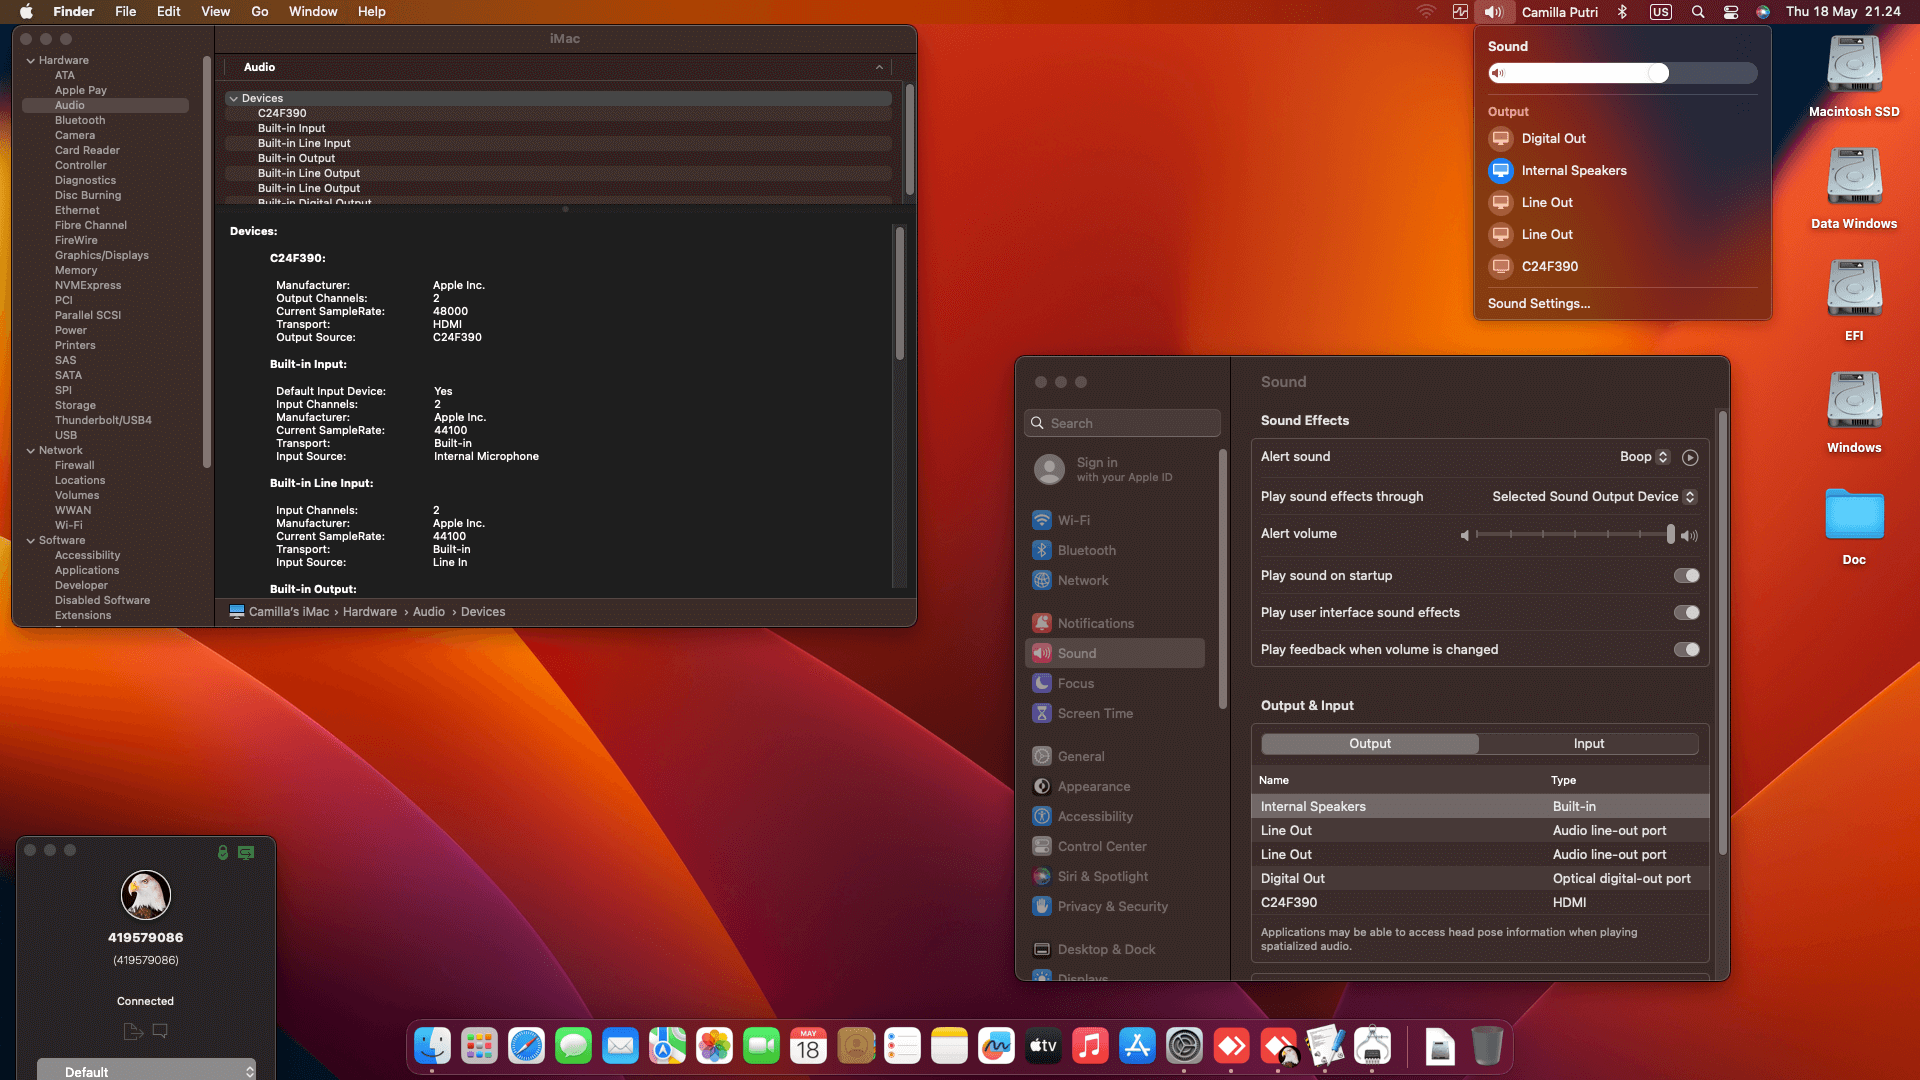Image resolution: width=1920 pixels, height=1080 pixels.
Task: Open Selected Sound Output Device dropdown
Action: pyautogui.click(x=1594, y=497)
